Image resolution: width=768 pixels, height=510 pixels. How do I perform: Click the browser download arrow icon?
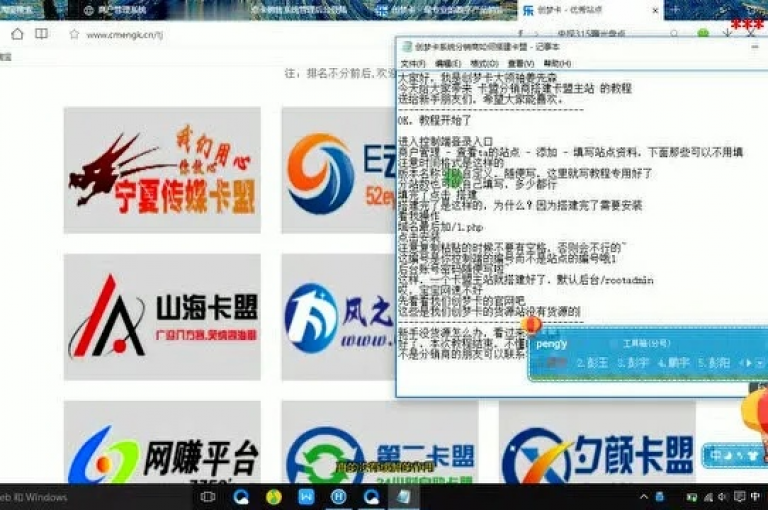coord(728,33)
